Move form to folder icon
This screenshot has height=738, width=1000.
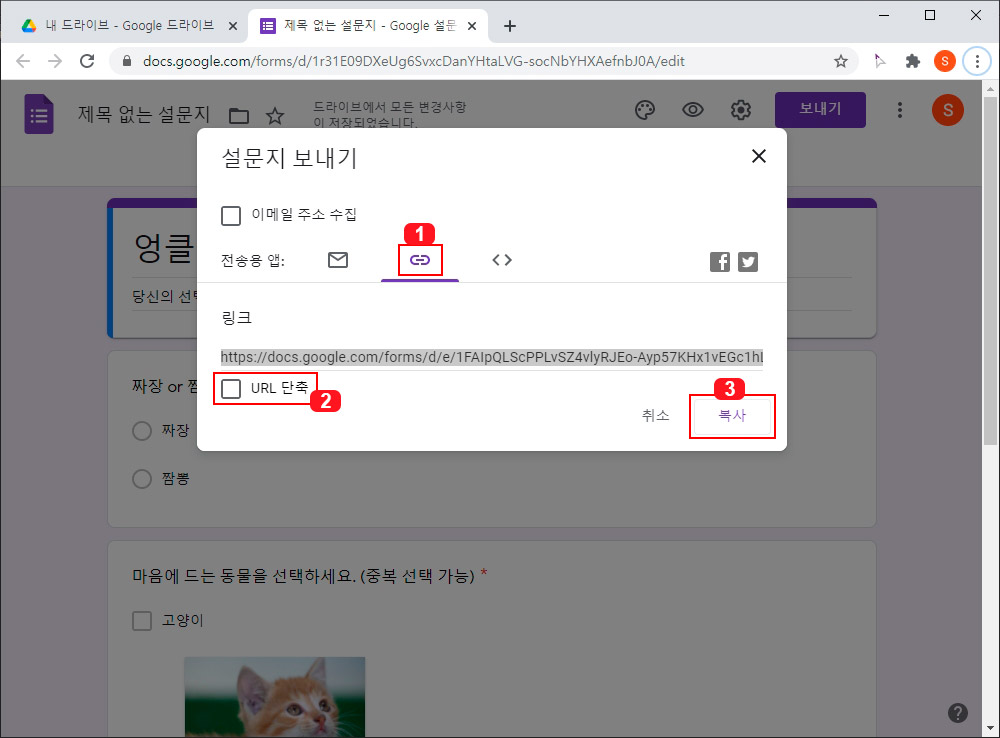tap(239, 115)
